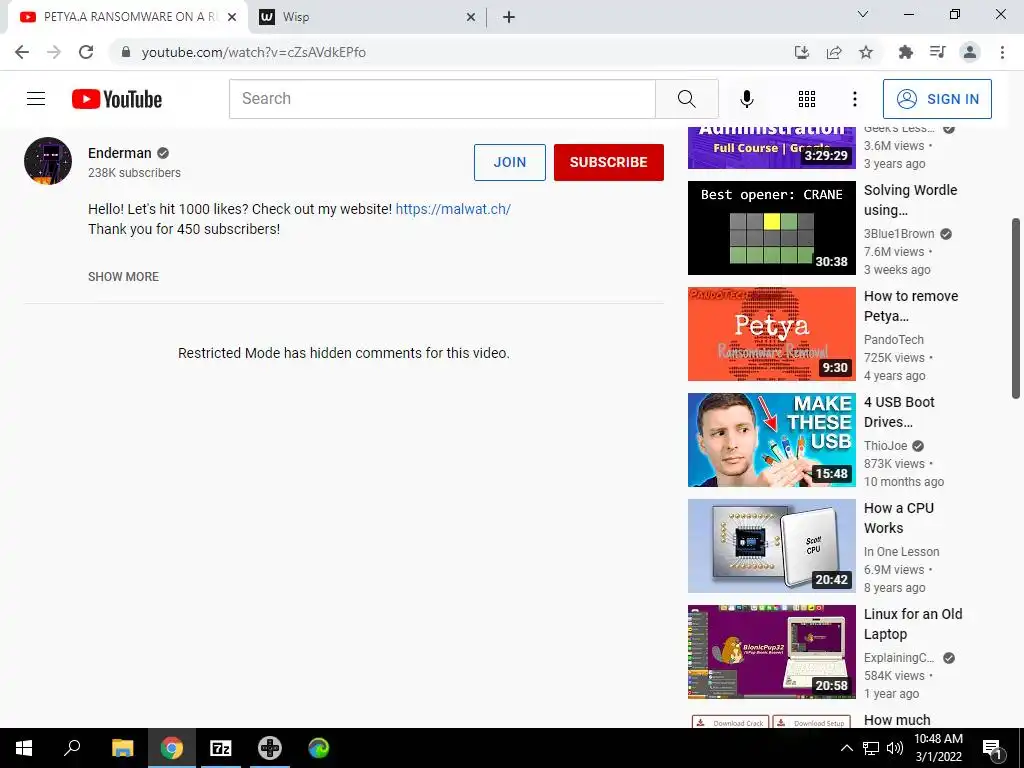
Task: Open the malwat.ch website link
Action: [x=453, y=209]
